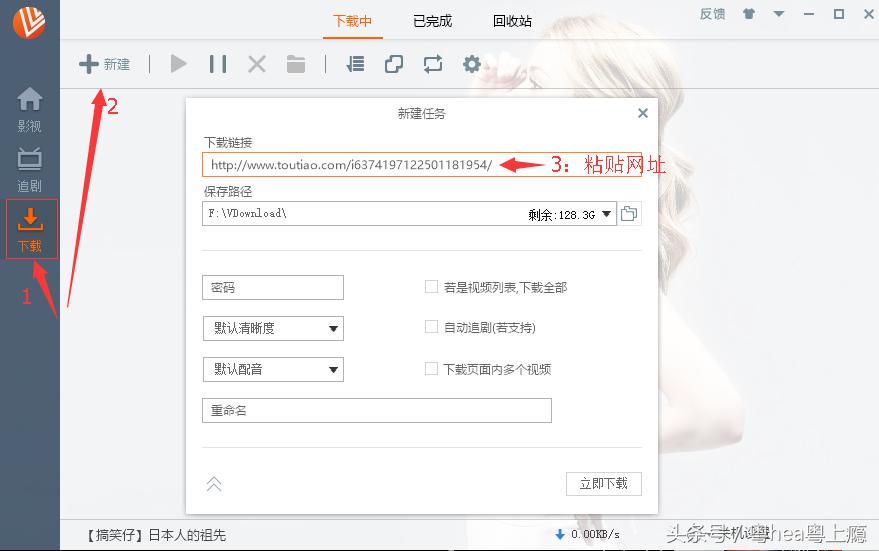Open the 默认清晰度 dropdown
Screen dimensions: 879x551
click(273, 328)
